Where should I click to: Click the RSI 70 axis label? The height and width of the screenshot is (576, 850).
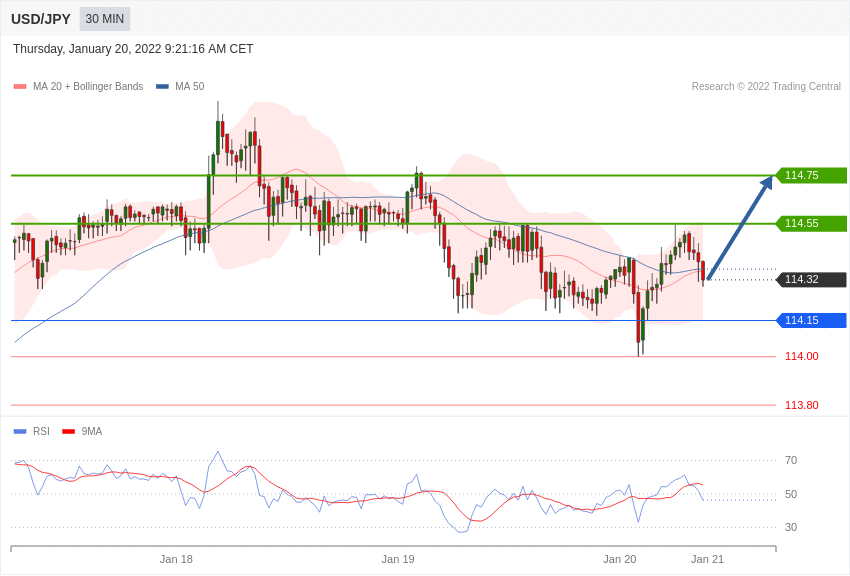(x=791, y=460)
